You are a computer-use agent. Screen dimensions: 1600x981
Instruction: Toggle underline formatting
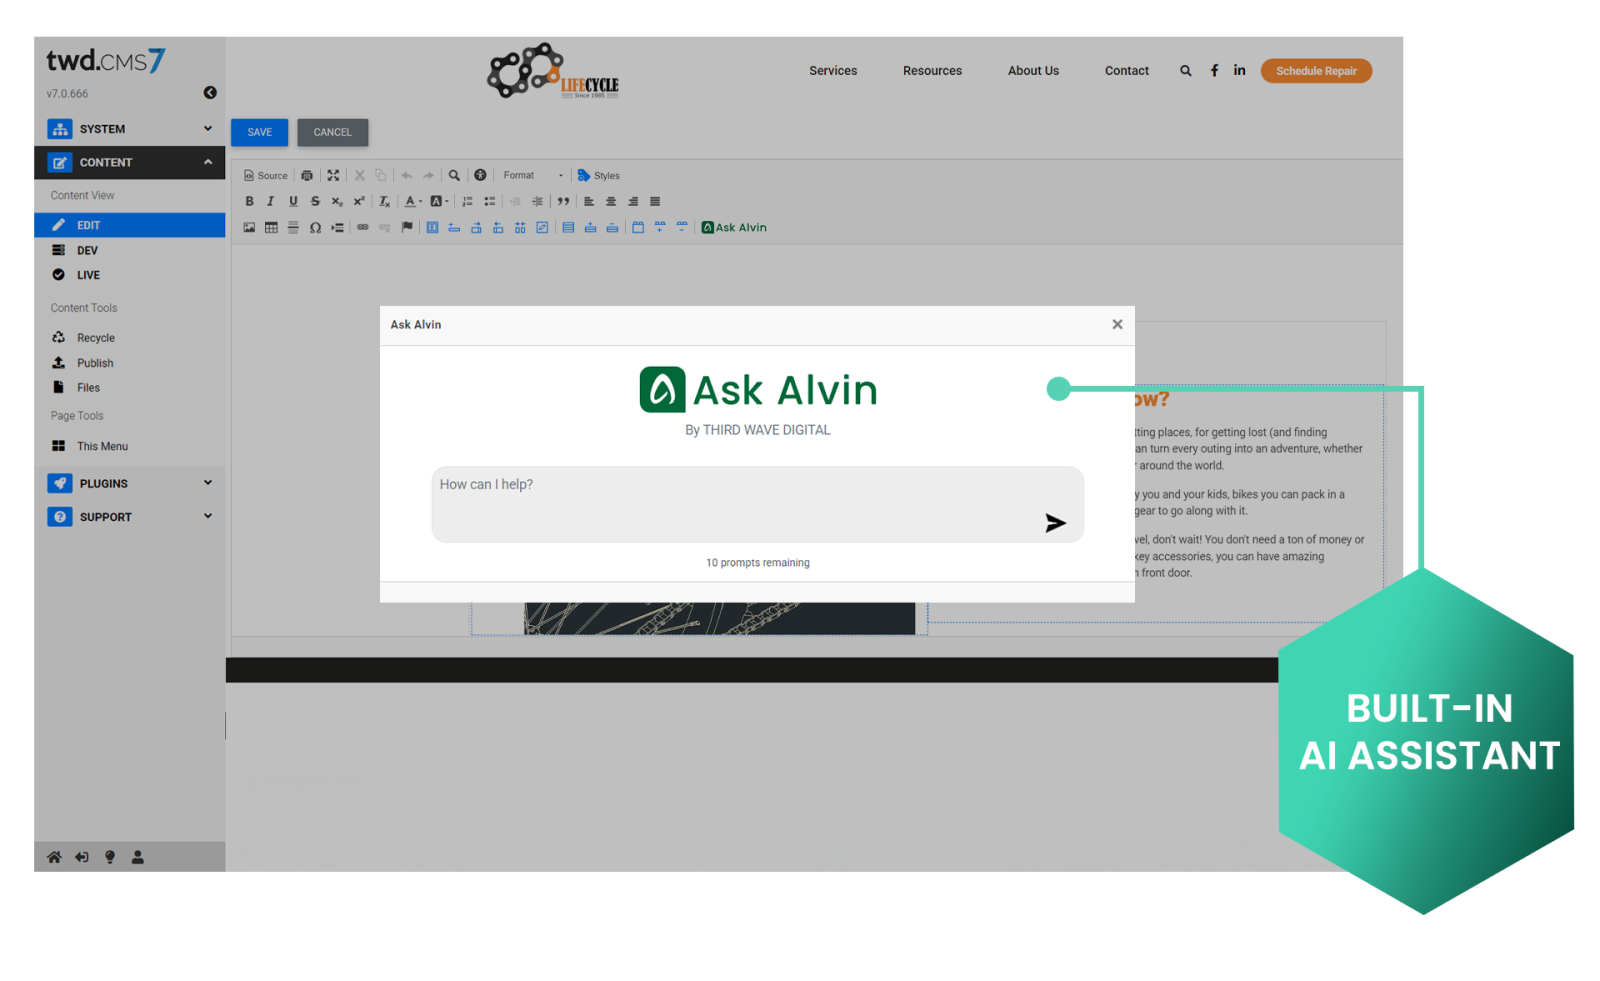[293, 202]
